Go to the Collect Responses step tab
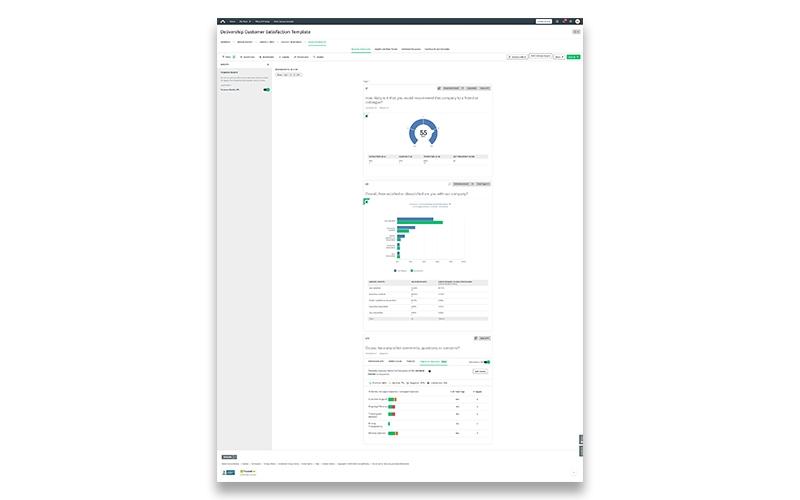This screenshot has height=500, width=800. point(291,42)
